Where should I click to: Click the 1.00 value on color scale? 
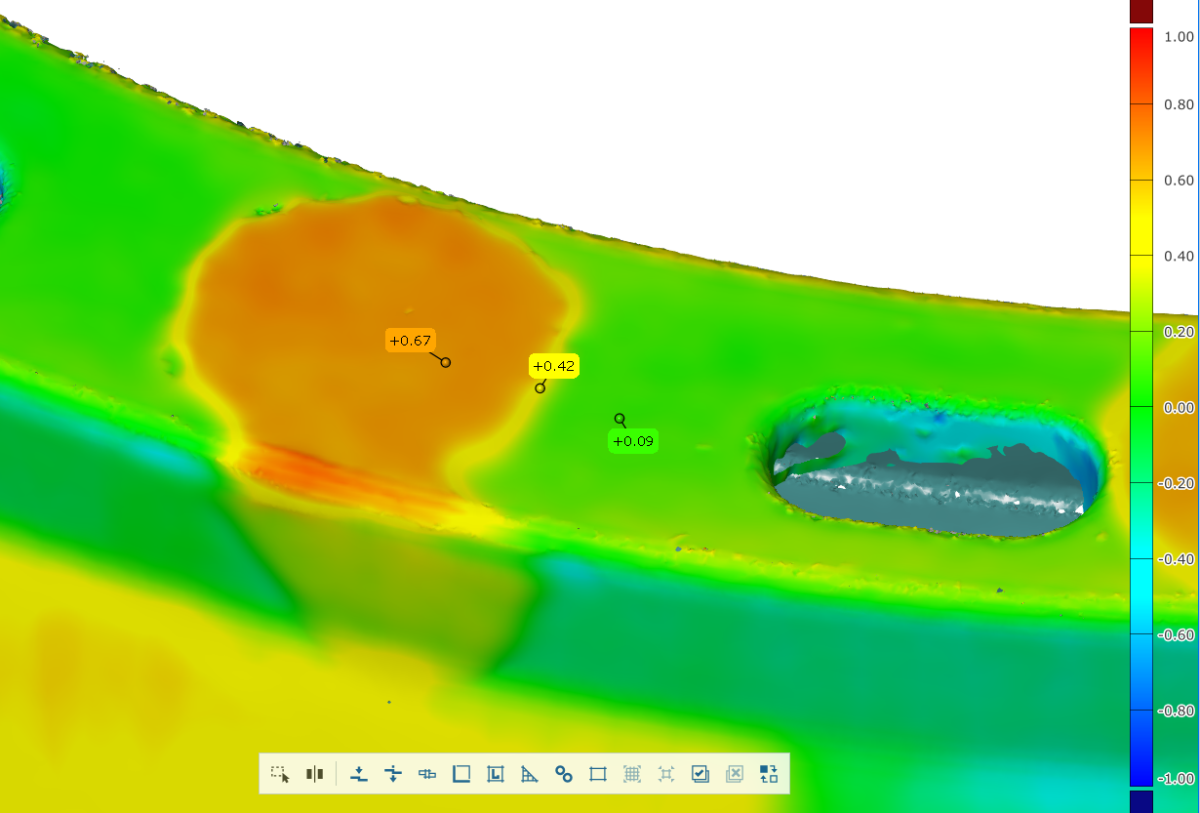pyautogui.click(x=1179, y=36)
